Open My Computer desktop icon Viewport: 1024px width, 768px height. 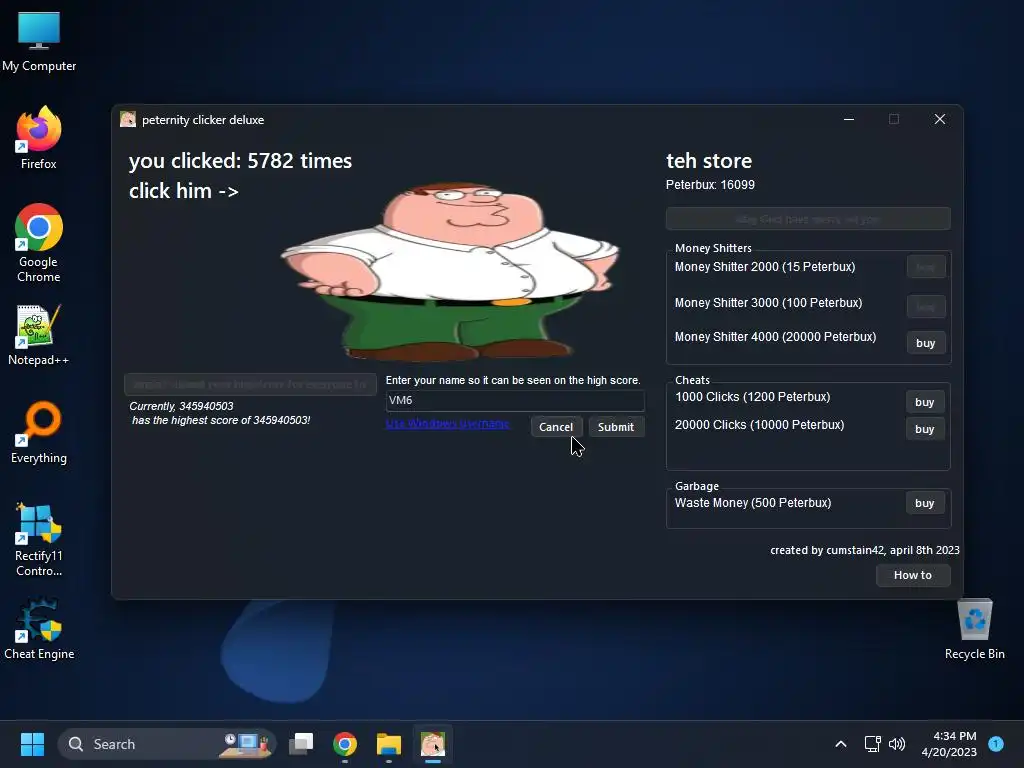coord(39,41)
